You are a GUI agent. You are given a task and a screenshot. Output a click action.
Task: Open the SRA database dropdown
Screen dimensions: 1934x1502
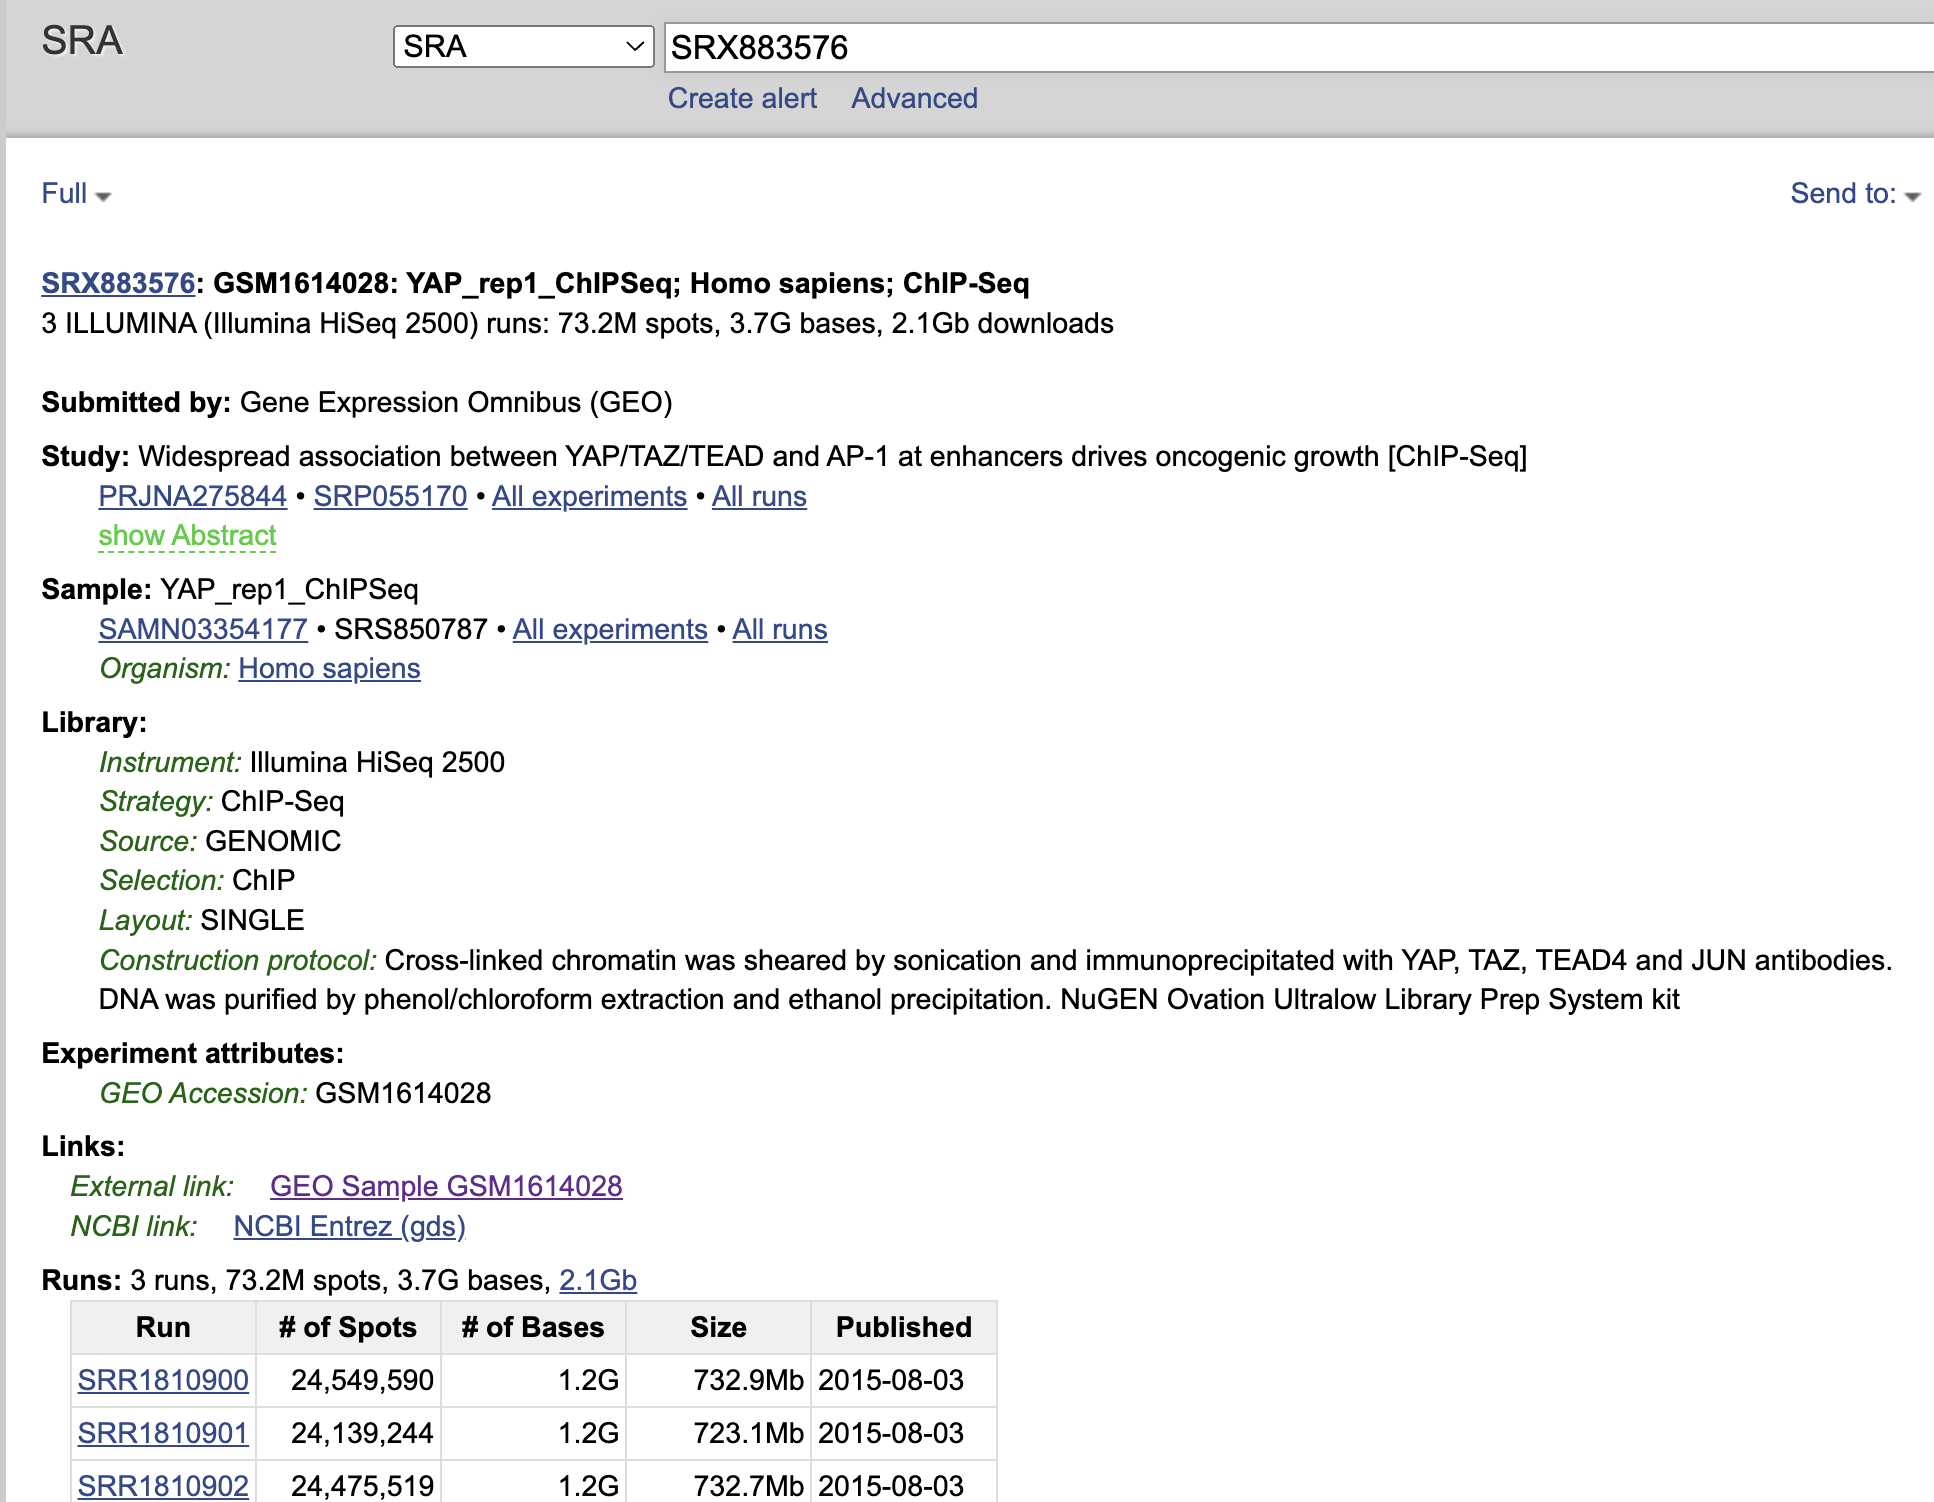point(523,47)
